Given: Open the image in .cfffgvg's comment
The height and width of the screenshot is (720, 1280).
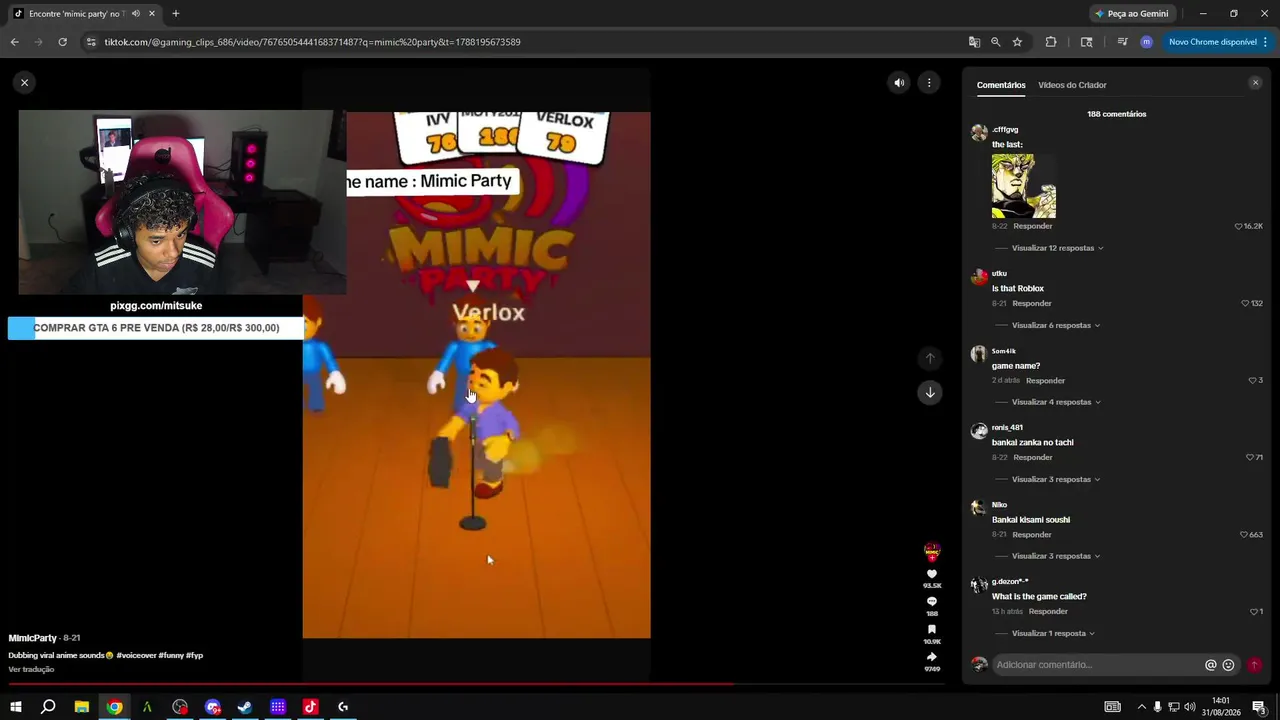Looking at the screenshot, I should click(x=1023, y=186).
